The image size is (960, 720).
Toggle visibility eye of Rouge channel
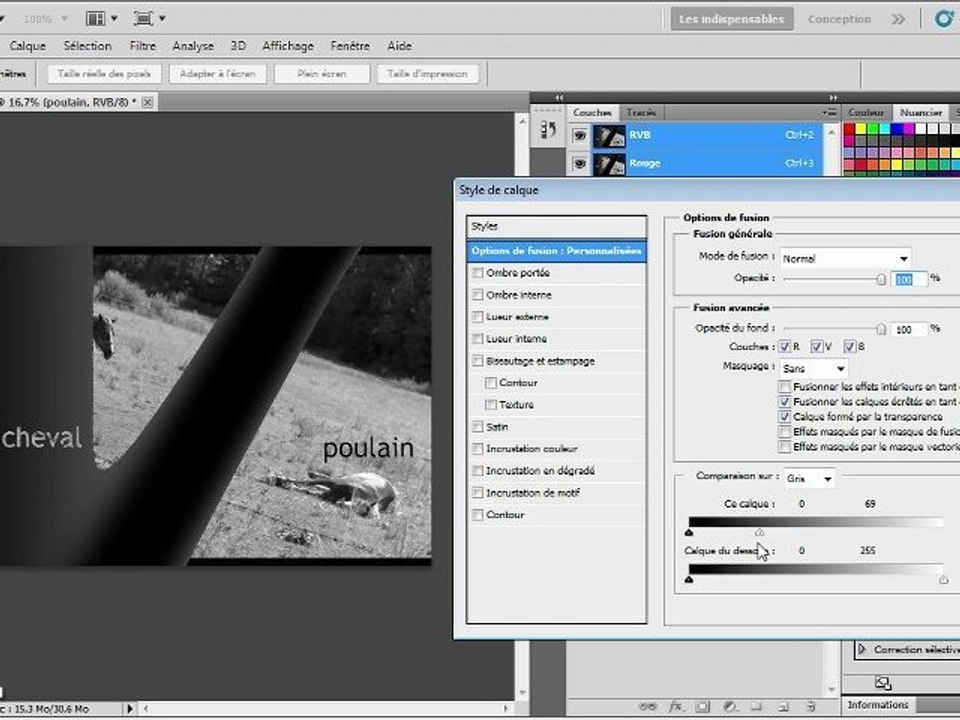580,163
